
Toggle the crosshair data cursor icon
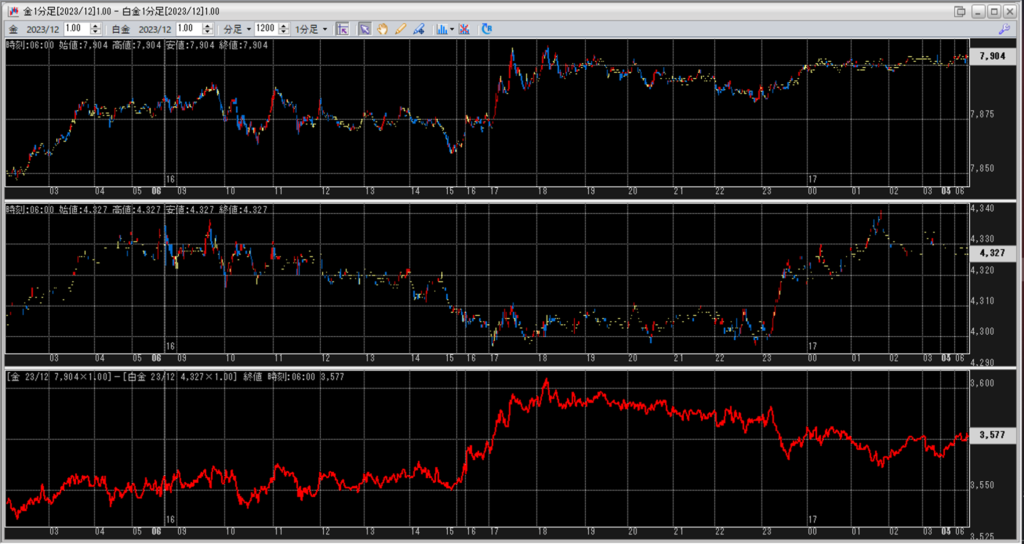[x=342, y=29]
